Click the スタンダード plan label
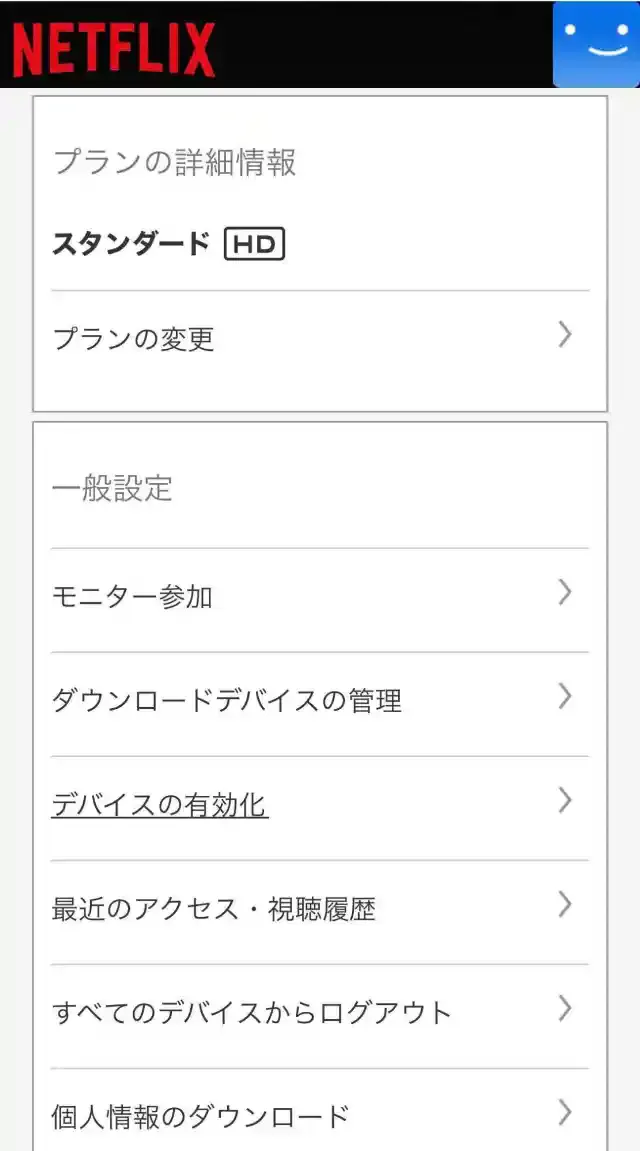Image resolution: width=640 pixels, height=1151 pixels. [130, 243]
